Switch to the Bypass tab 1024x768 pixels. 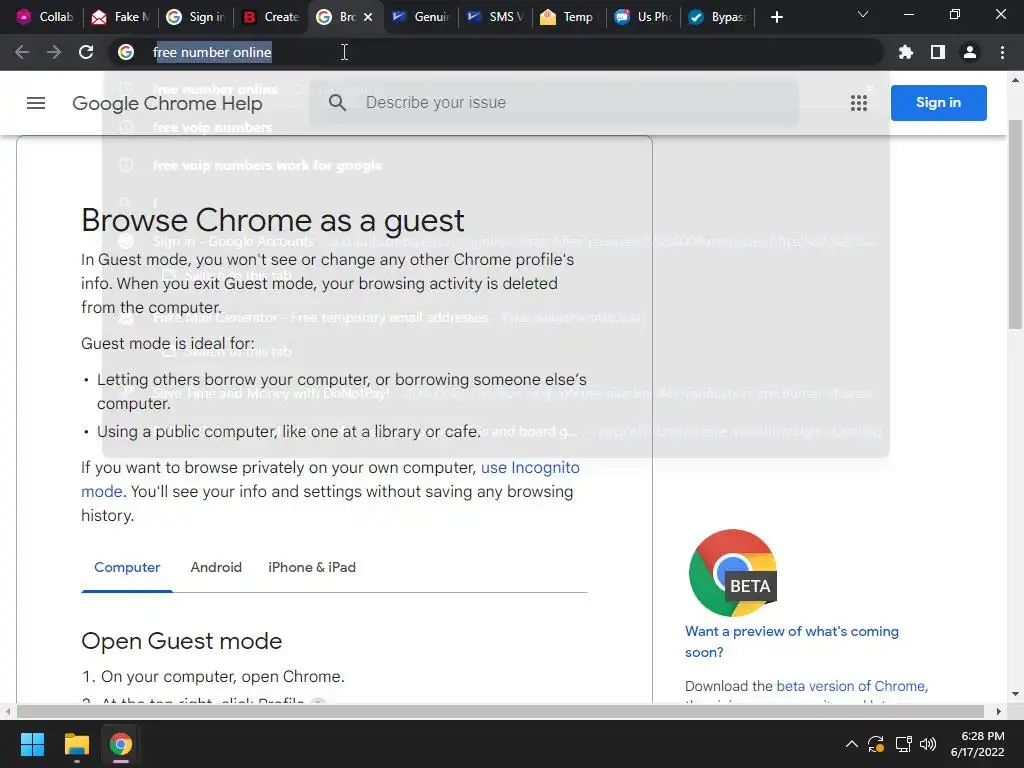[717, 17]
